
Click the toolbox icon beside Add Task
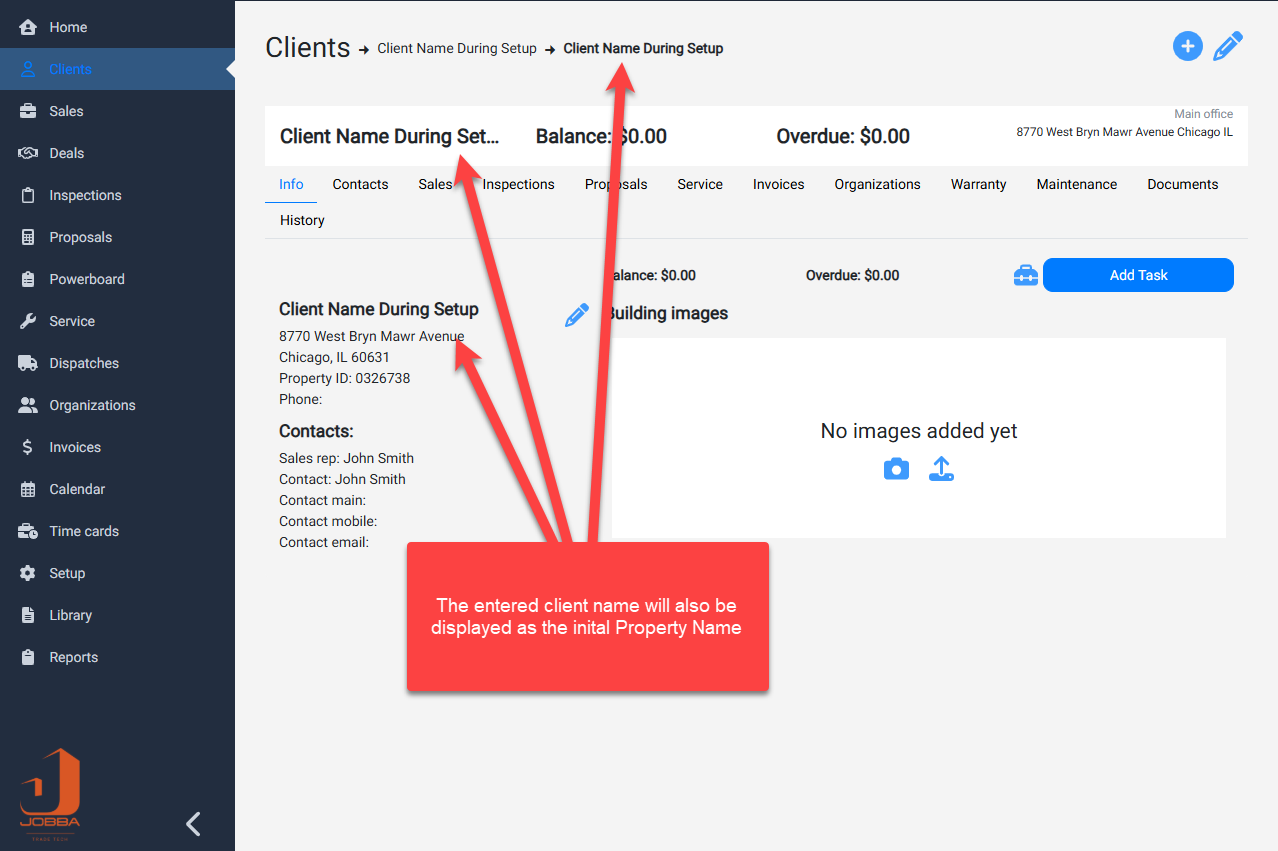(x=1025, y=276)
